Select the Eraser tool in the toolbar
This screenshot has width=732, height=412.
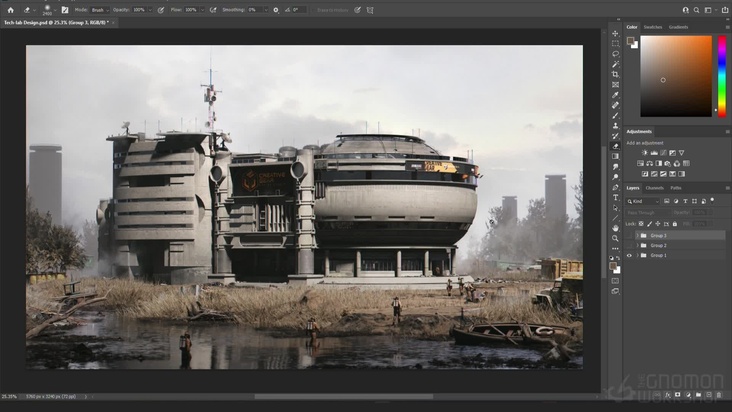point(616,146)
